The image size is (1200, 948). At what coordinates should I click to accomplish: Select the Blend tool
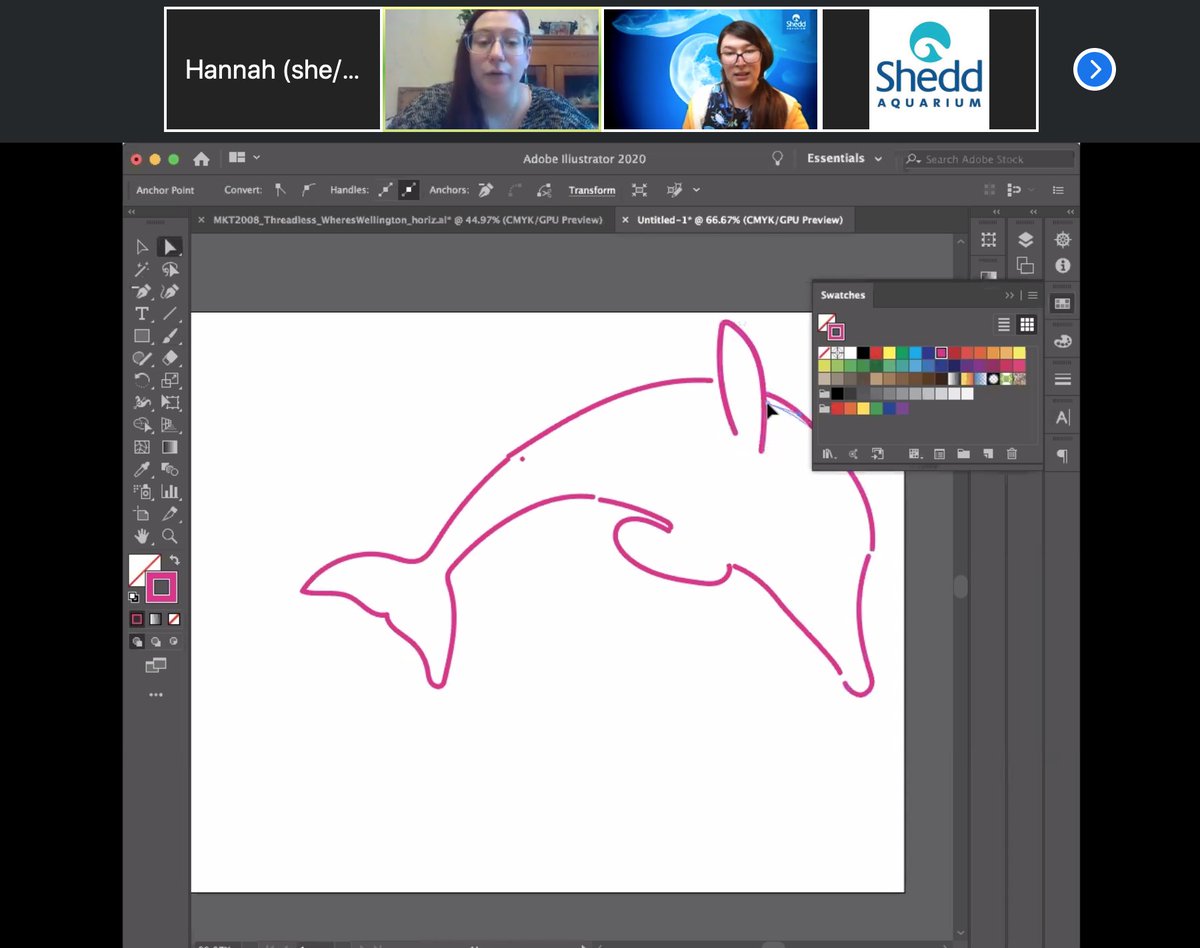[170, 469]
